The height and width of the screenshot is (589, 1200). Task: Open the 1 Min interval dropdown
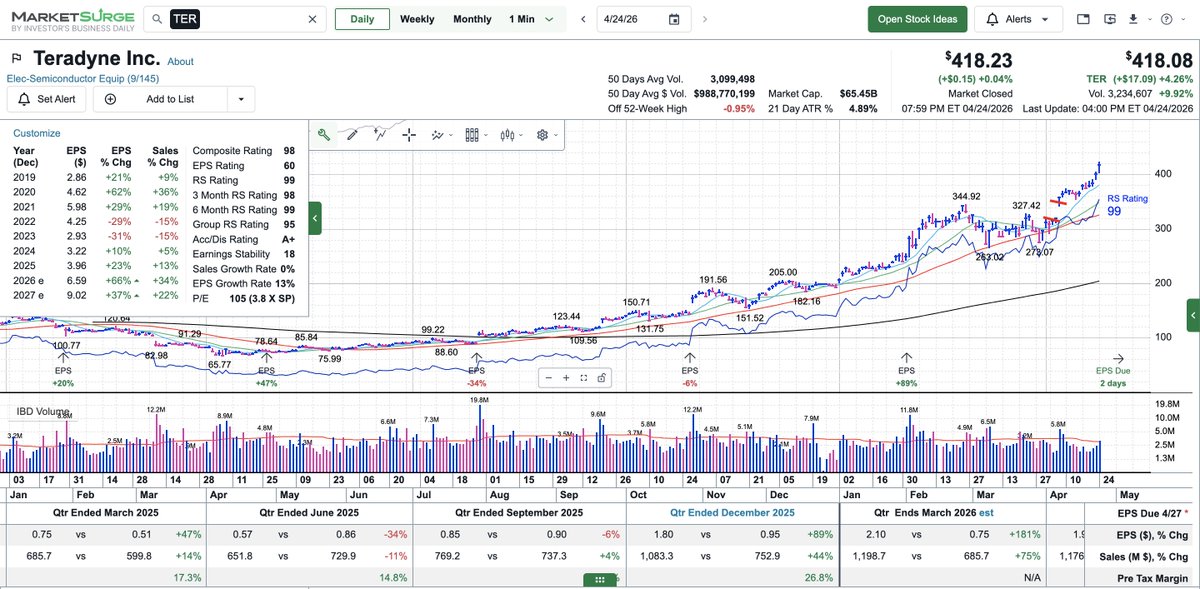pyautogui.click(x=530, y=19)
